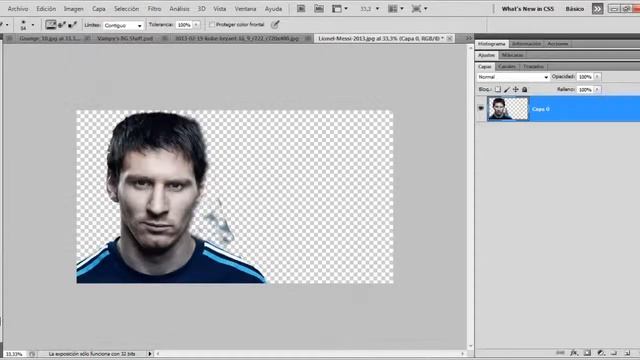The height and width of the screenshot is (360, 640).
Task: Select continuous sampling mode icon
Action: click(x=51, y=25)
